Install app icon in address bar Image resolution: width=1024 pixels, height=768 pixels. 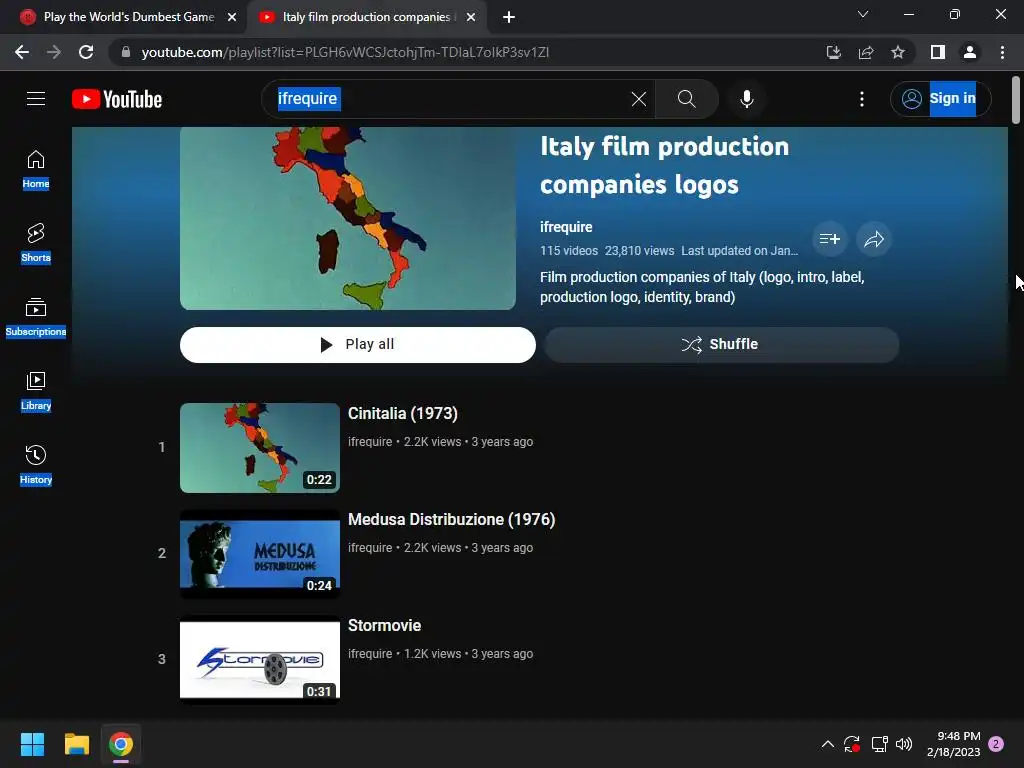pyautogui.click(x=833, y=52)
